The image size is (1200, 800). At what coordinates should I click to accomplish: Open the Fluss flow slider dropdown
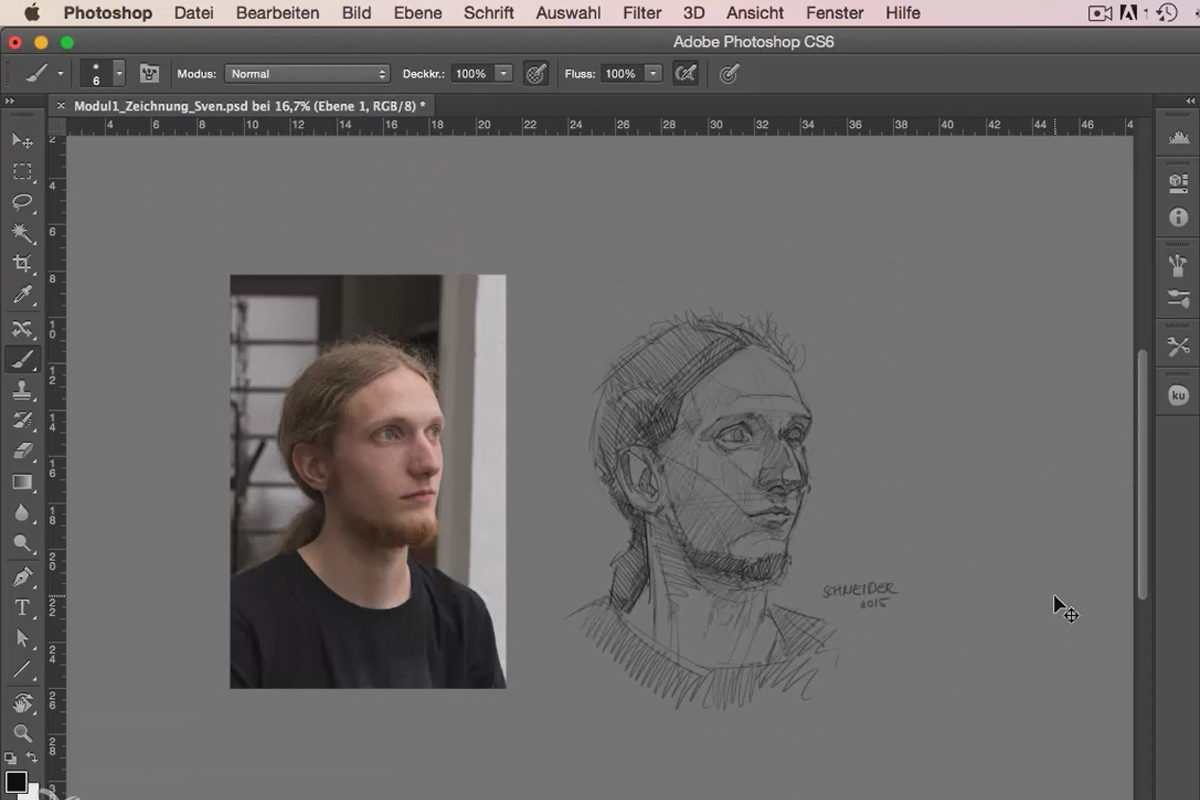[653, 73]
